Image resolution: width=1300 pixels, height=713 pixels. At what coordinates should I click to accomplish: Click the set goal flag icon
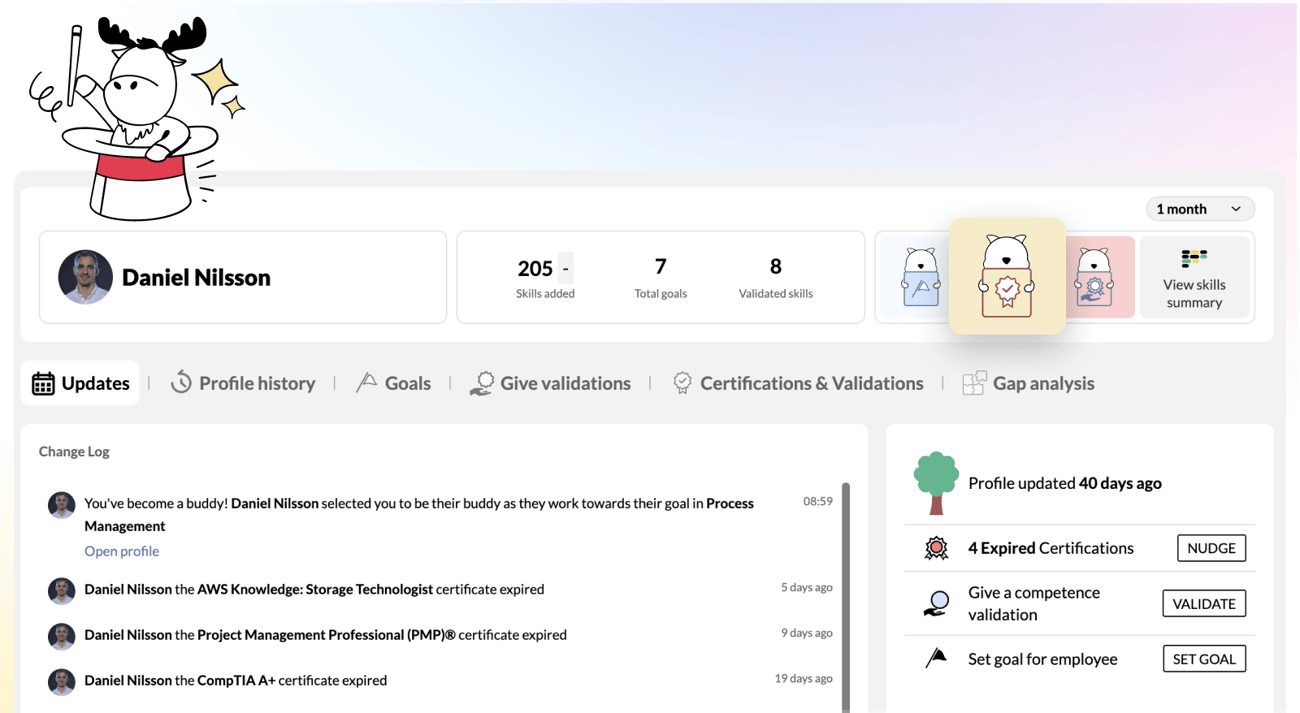pos(936,658)
